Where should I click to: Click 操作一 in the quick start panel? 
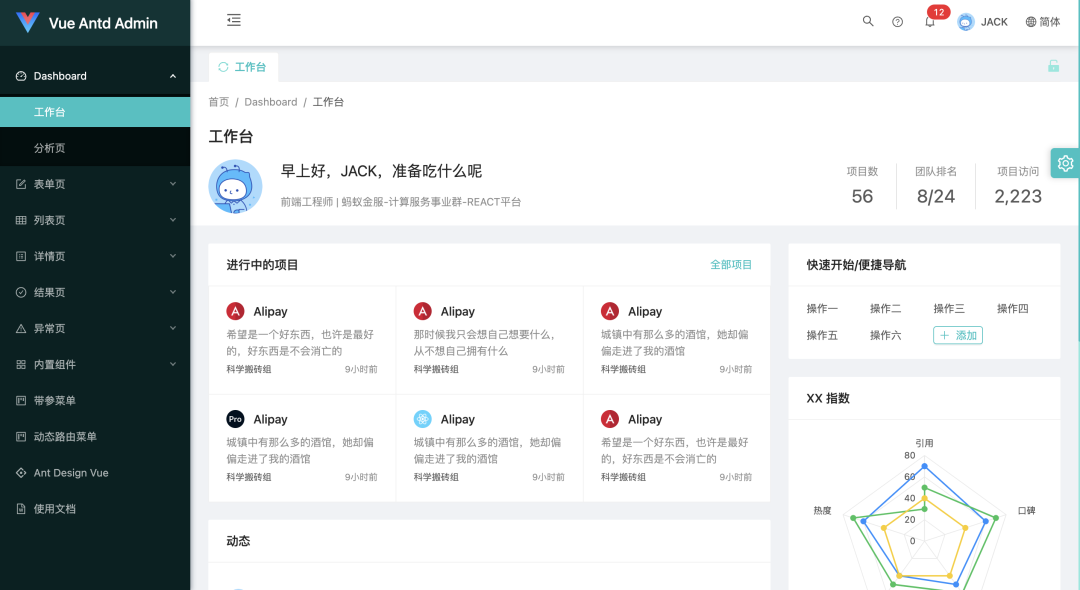(x=823, y=308)
